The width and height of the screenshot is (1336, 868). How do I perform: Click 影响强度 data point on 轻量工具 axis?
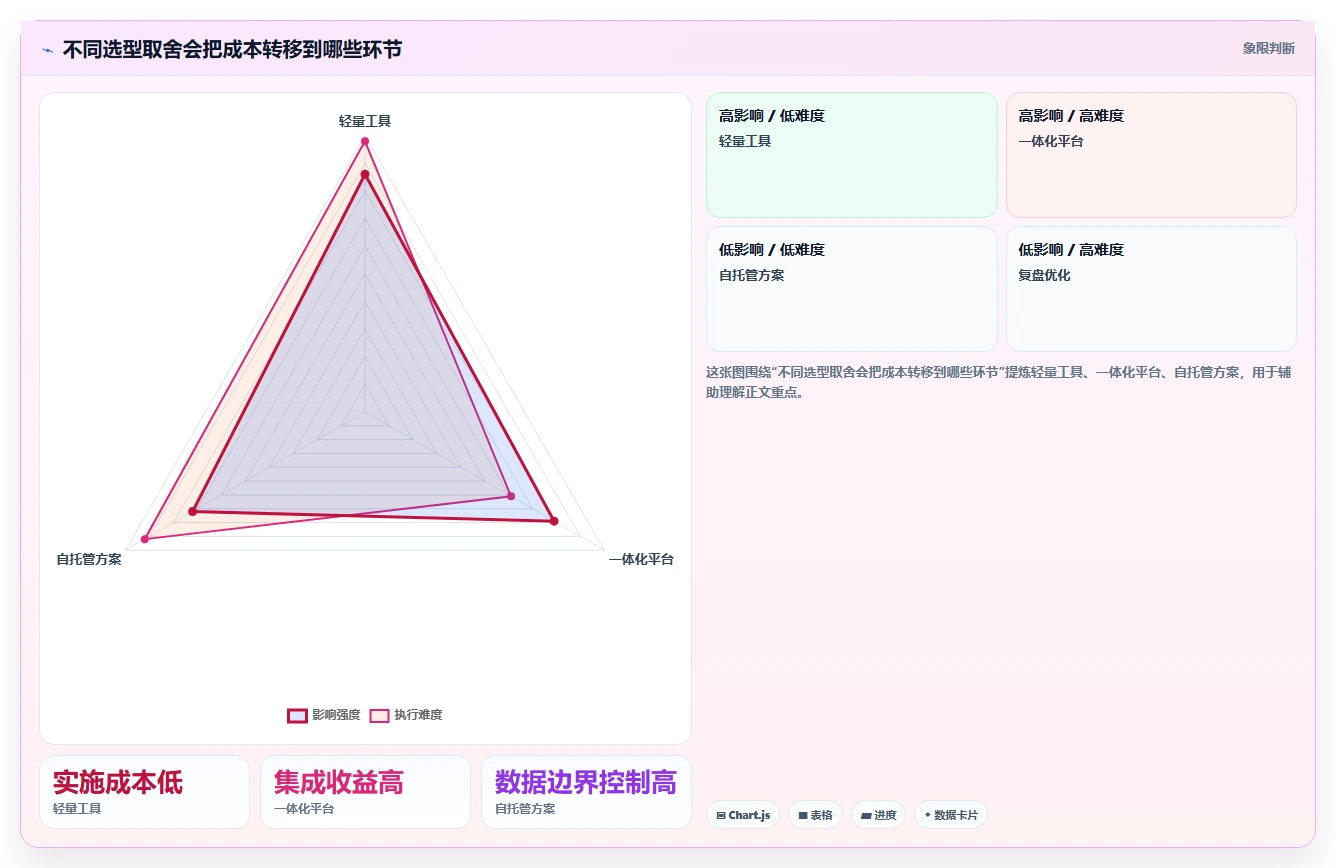(x=365, y=174)
